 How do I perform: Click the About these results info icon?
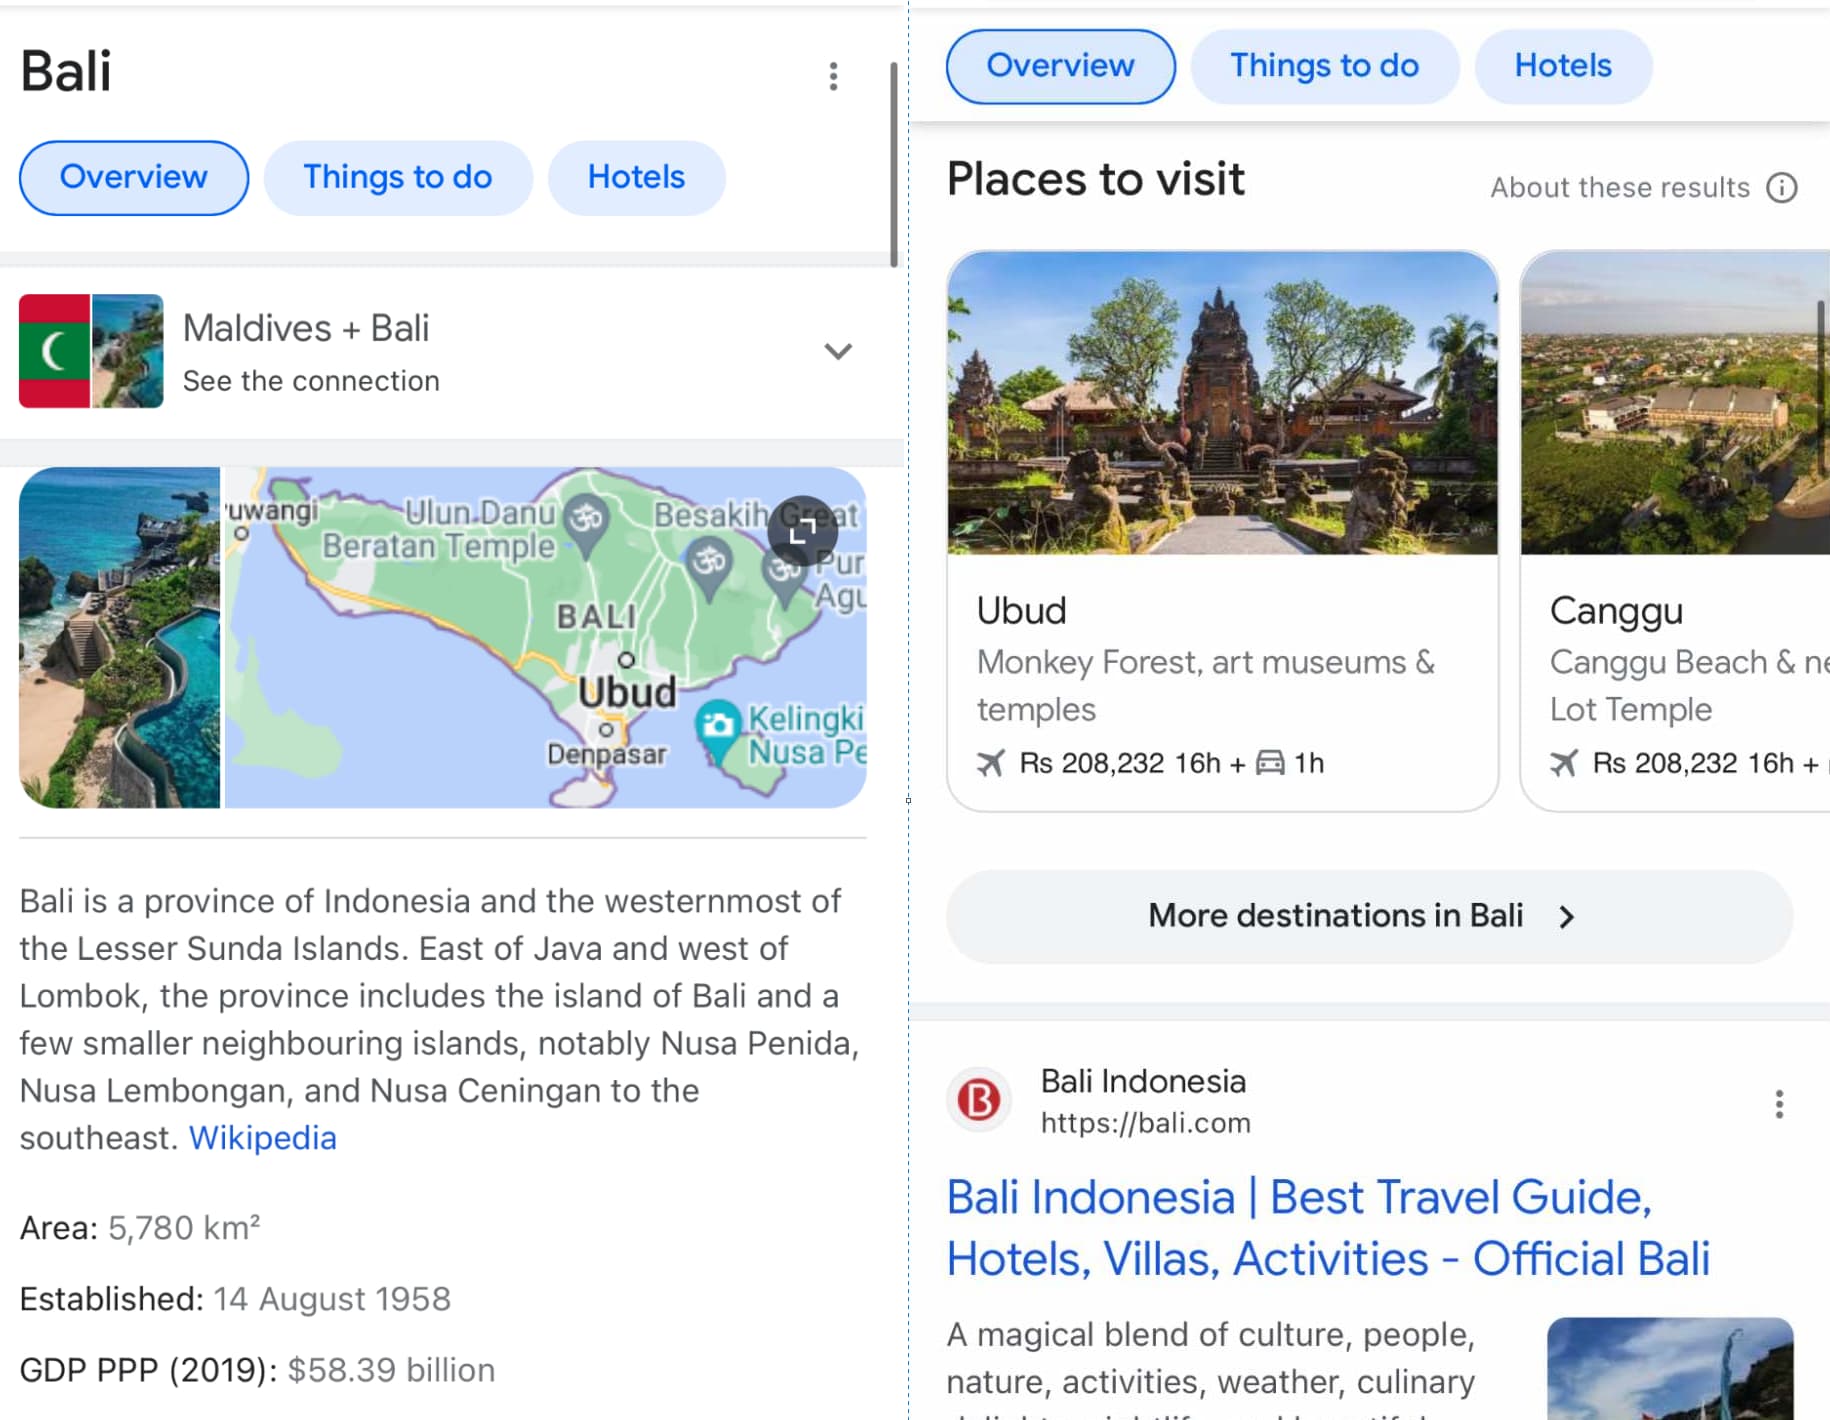point(1781,187)
